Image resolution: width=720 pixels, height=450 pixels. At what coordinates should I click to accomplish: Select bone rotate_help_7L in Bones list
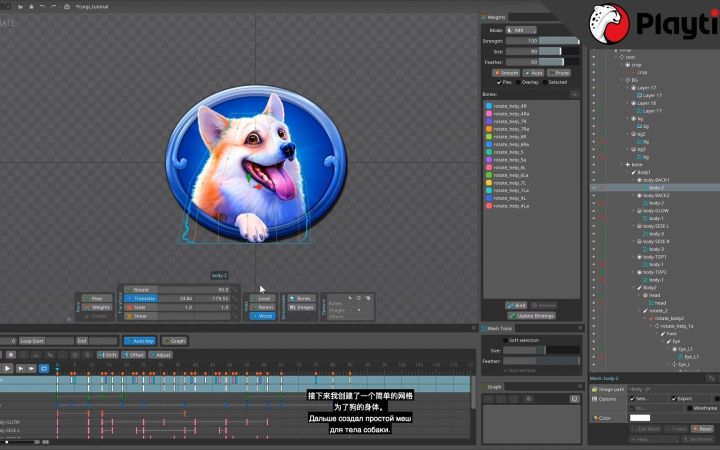tap(510, 183)
